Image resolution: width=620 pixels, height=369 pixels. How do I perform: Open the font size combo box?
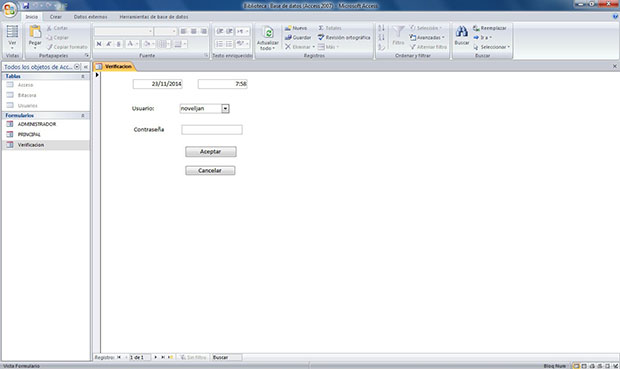[166, 31]
